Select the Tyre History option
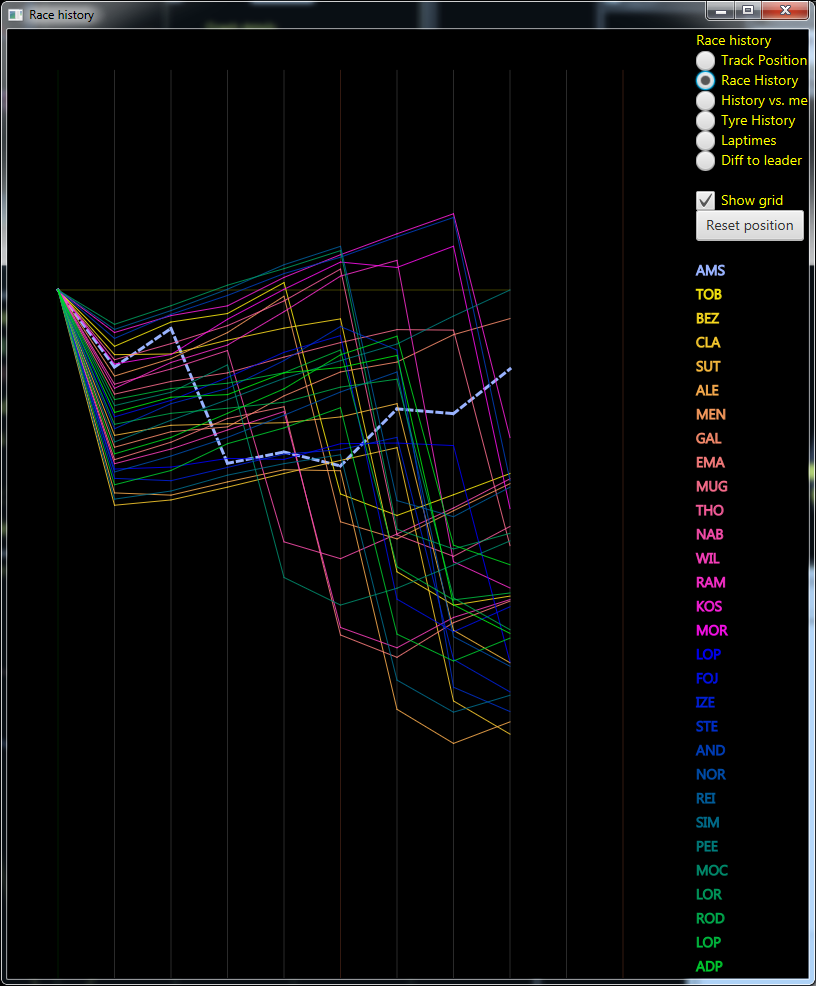Viewport: 816px width, 986px height. [705, 120]
